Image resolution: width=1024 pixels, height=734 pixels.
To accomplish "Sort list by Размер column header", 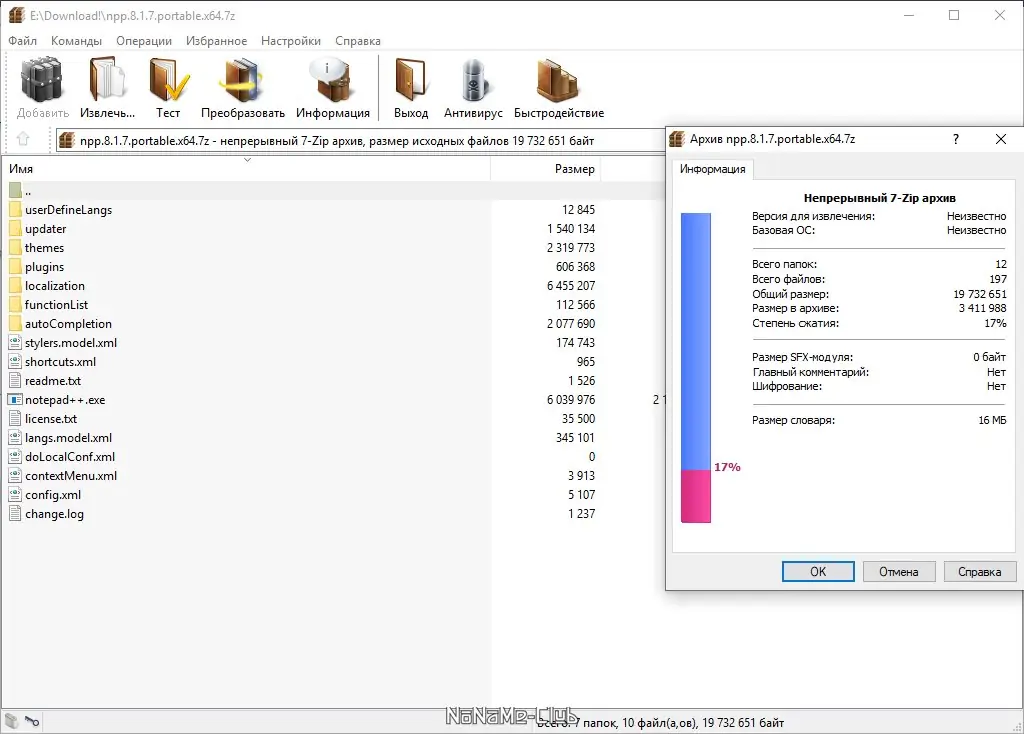I will [x=545, y=168].
